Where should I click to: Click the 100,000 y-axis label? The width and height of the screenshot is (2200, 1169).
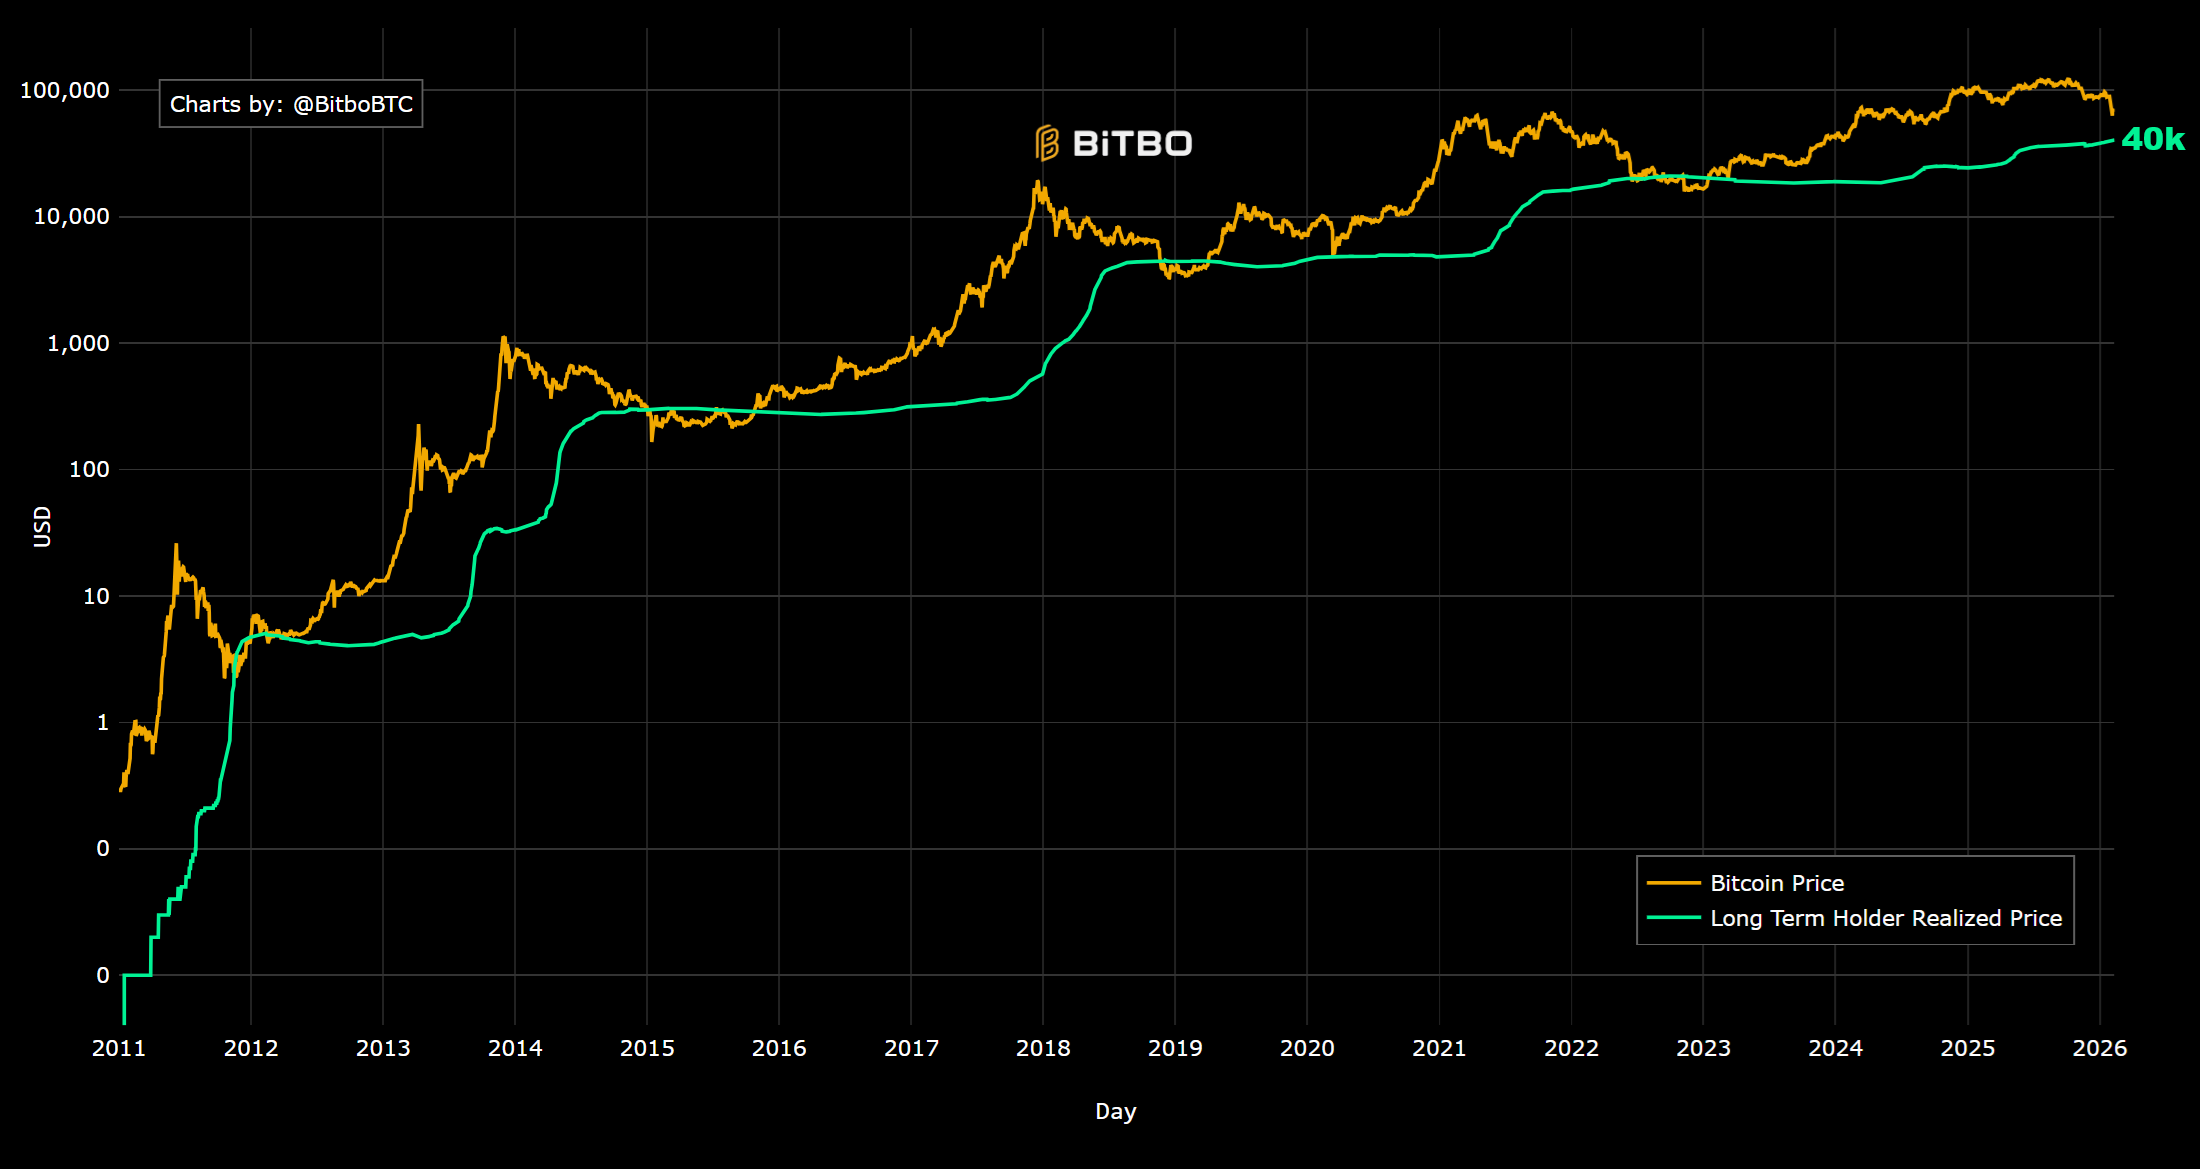coord(65,90)
